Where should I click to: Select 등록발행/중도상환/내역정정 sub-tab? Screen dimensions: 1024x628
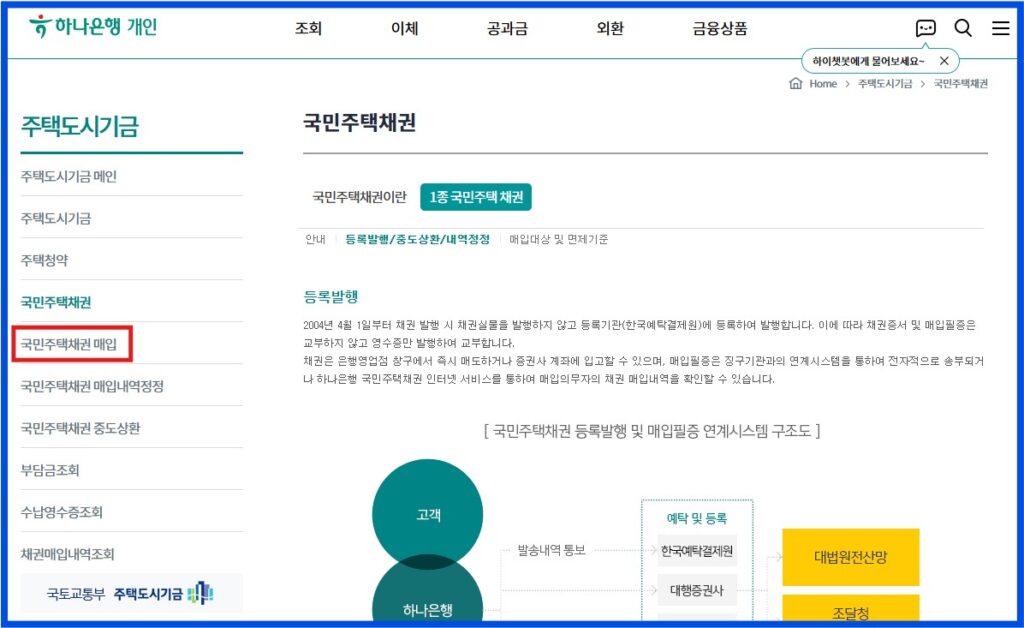[417, 240]
